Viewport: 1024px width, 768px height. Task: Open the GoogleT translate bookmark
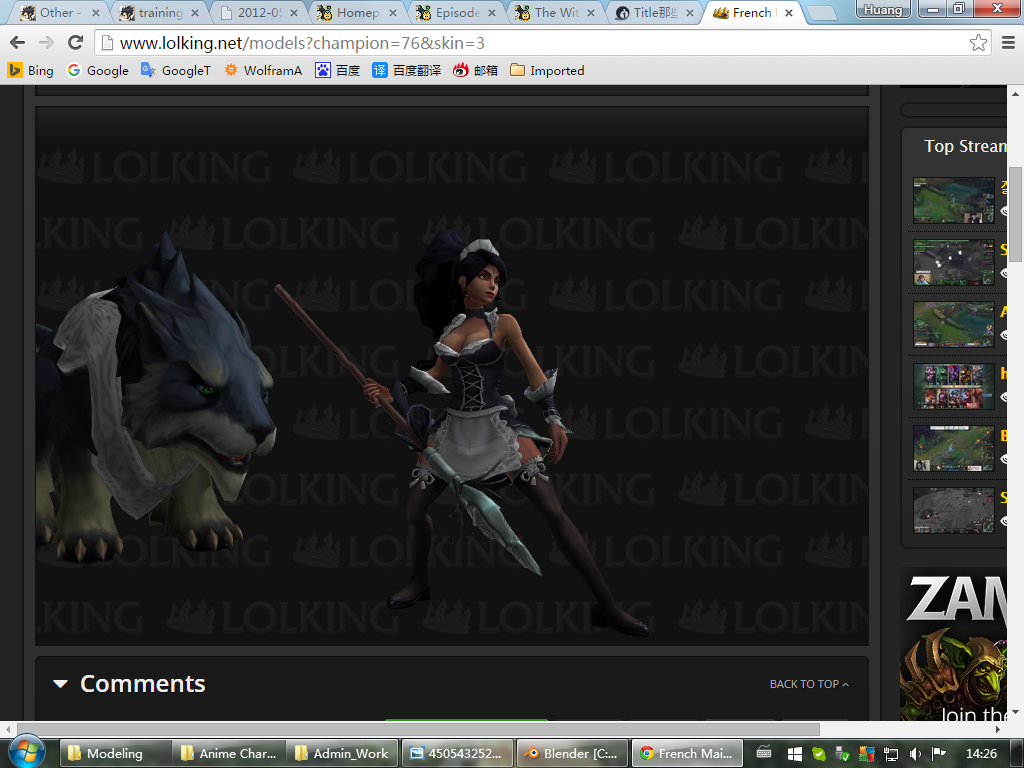(x=176, y=71)
